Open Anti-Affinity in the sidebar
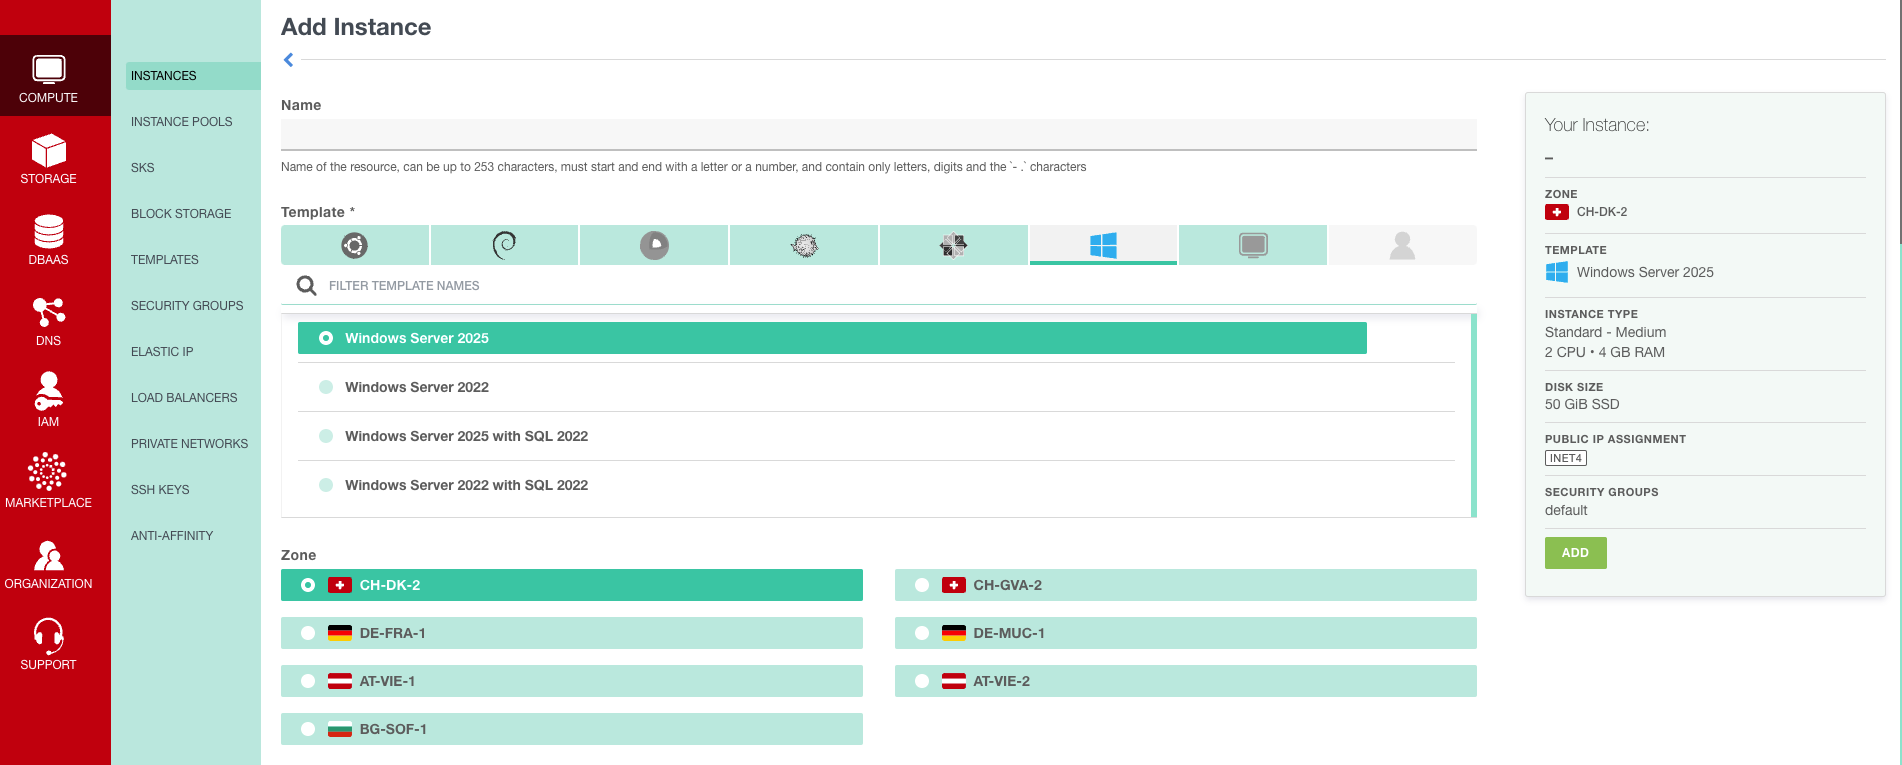 click(x=172, y=536)
